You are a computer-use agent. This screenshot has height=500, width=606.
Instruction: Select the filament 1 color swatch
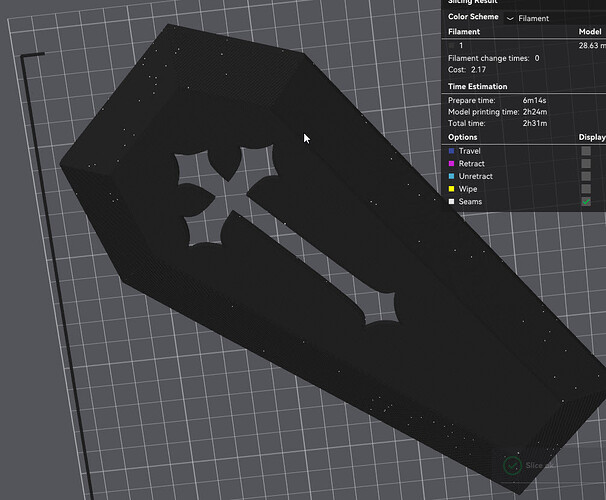click(x=451, y=46)
